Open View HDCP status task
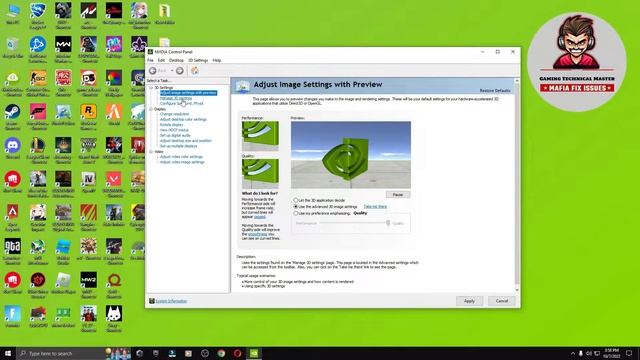Screen dimensions: 640x360 pos(174,130)
